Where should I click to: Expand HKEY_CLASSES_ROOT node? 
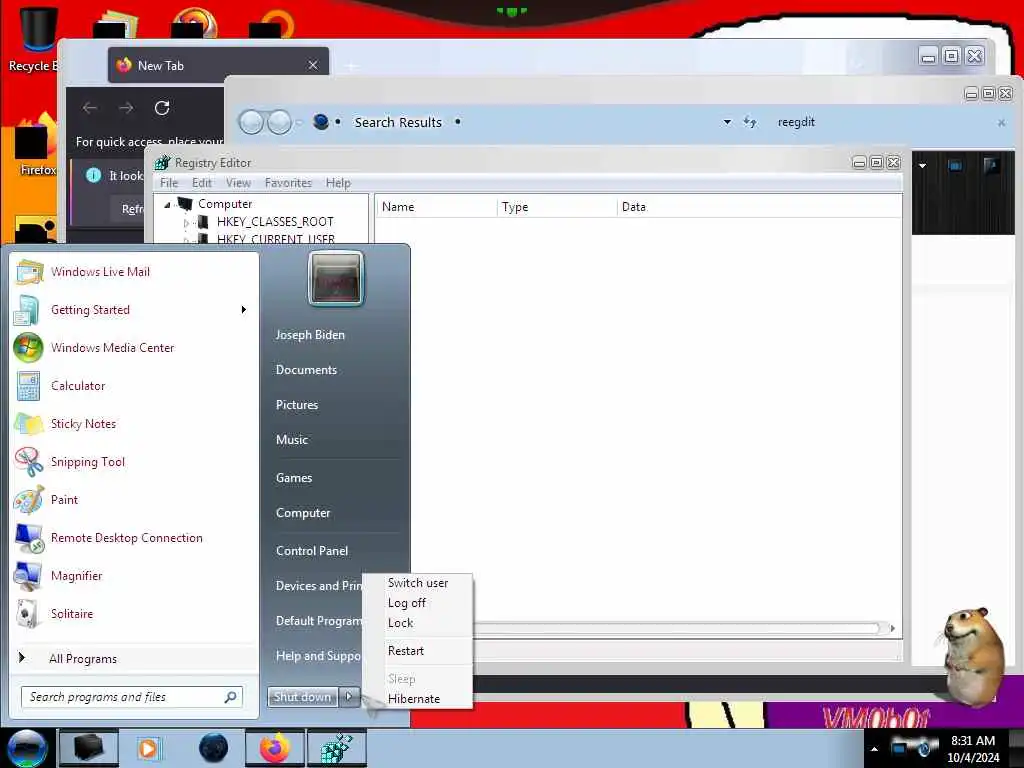[186, 223]
